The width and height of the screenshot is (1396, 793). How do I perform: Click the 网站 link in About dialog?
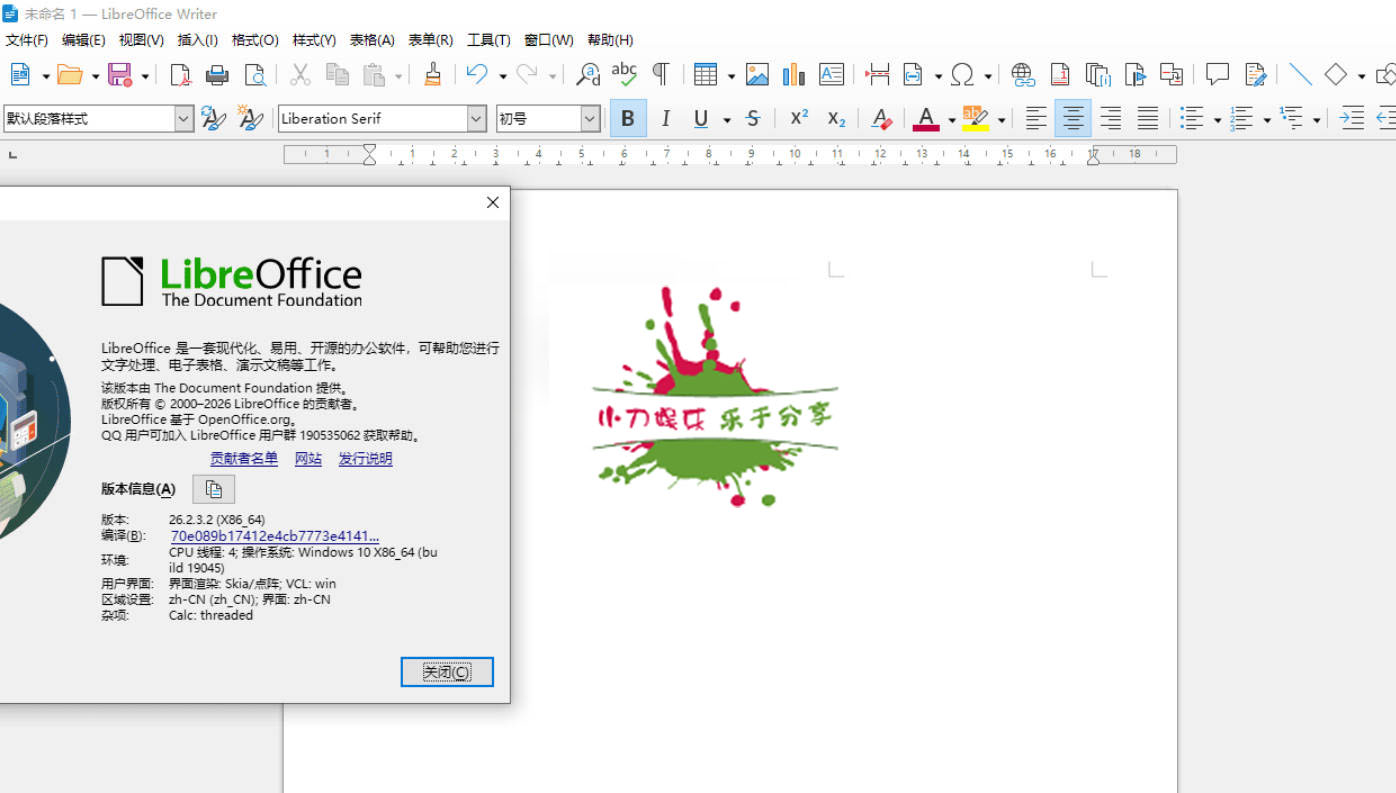point(308,458)
